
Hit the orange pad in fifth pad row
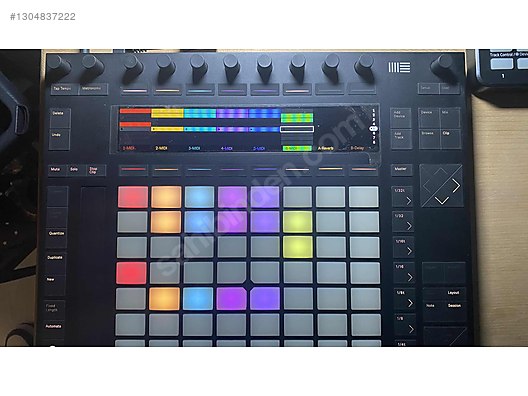click(165, 298)
